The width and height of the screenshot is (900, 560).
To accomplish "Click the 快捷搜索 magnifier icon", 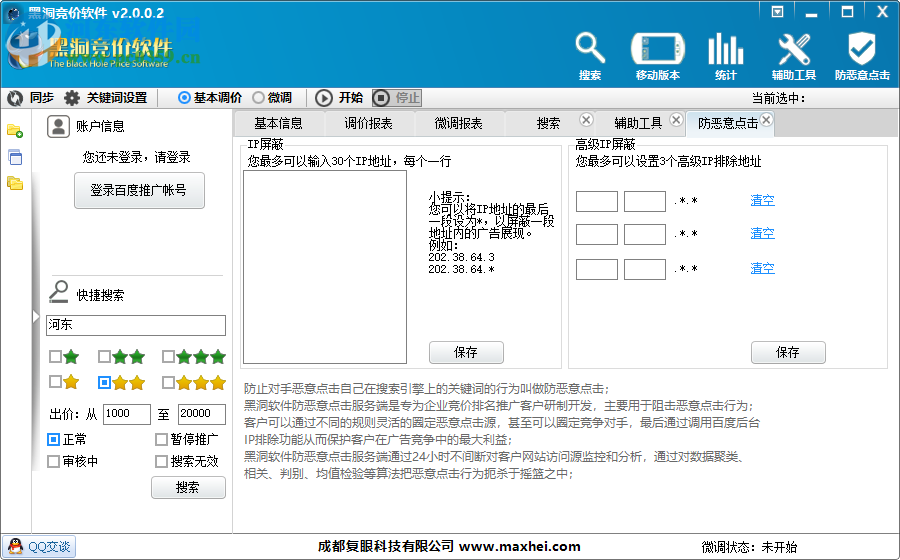I will coord(59,291).
